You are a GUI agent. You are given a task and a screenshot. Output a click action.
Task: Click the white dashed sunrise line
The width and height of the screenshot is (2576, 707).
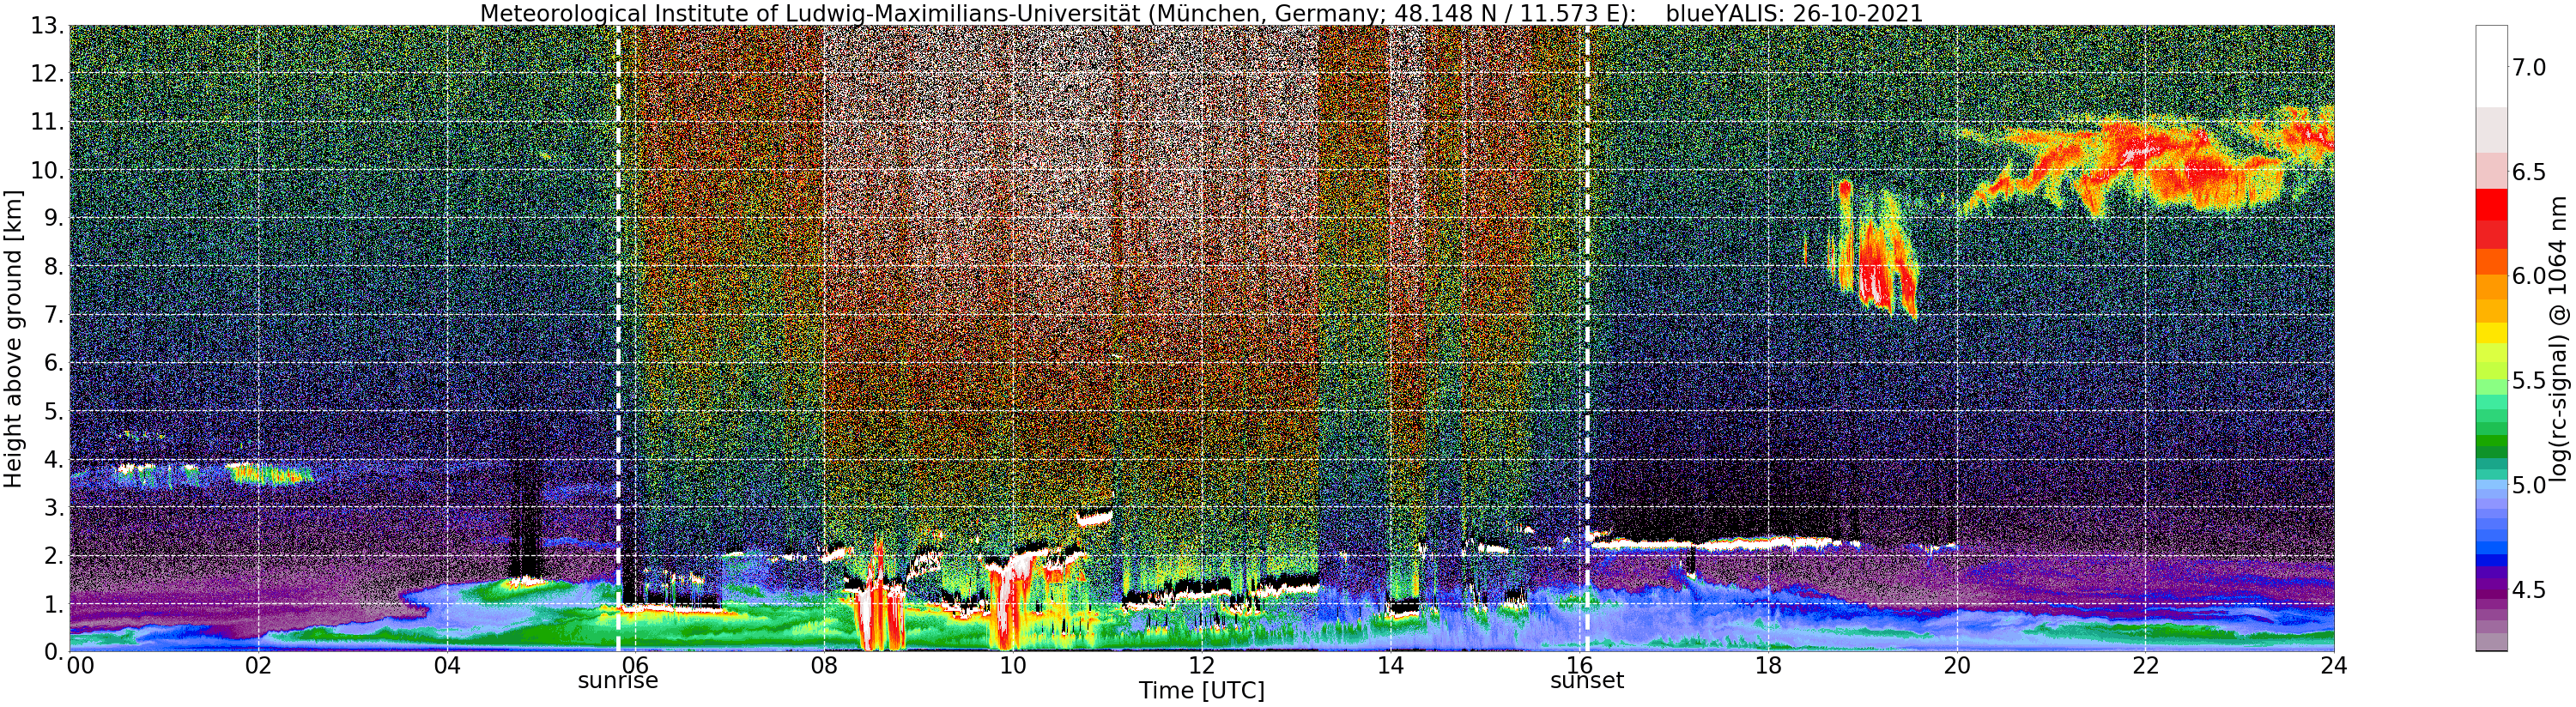[x=618, y=339]
